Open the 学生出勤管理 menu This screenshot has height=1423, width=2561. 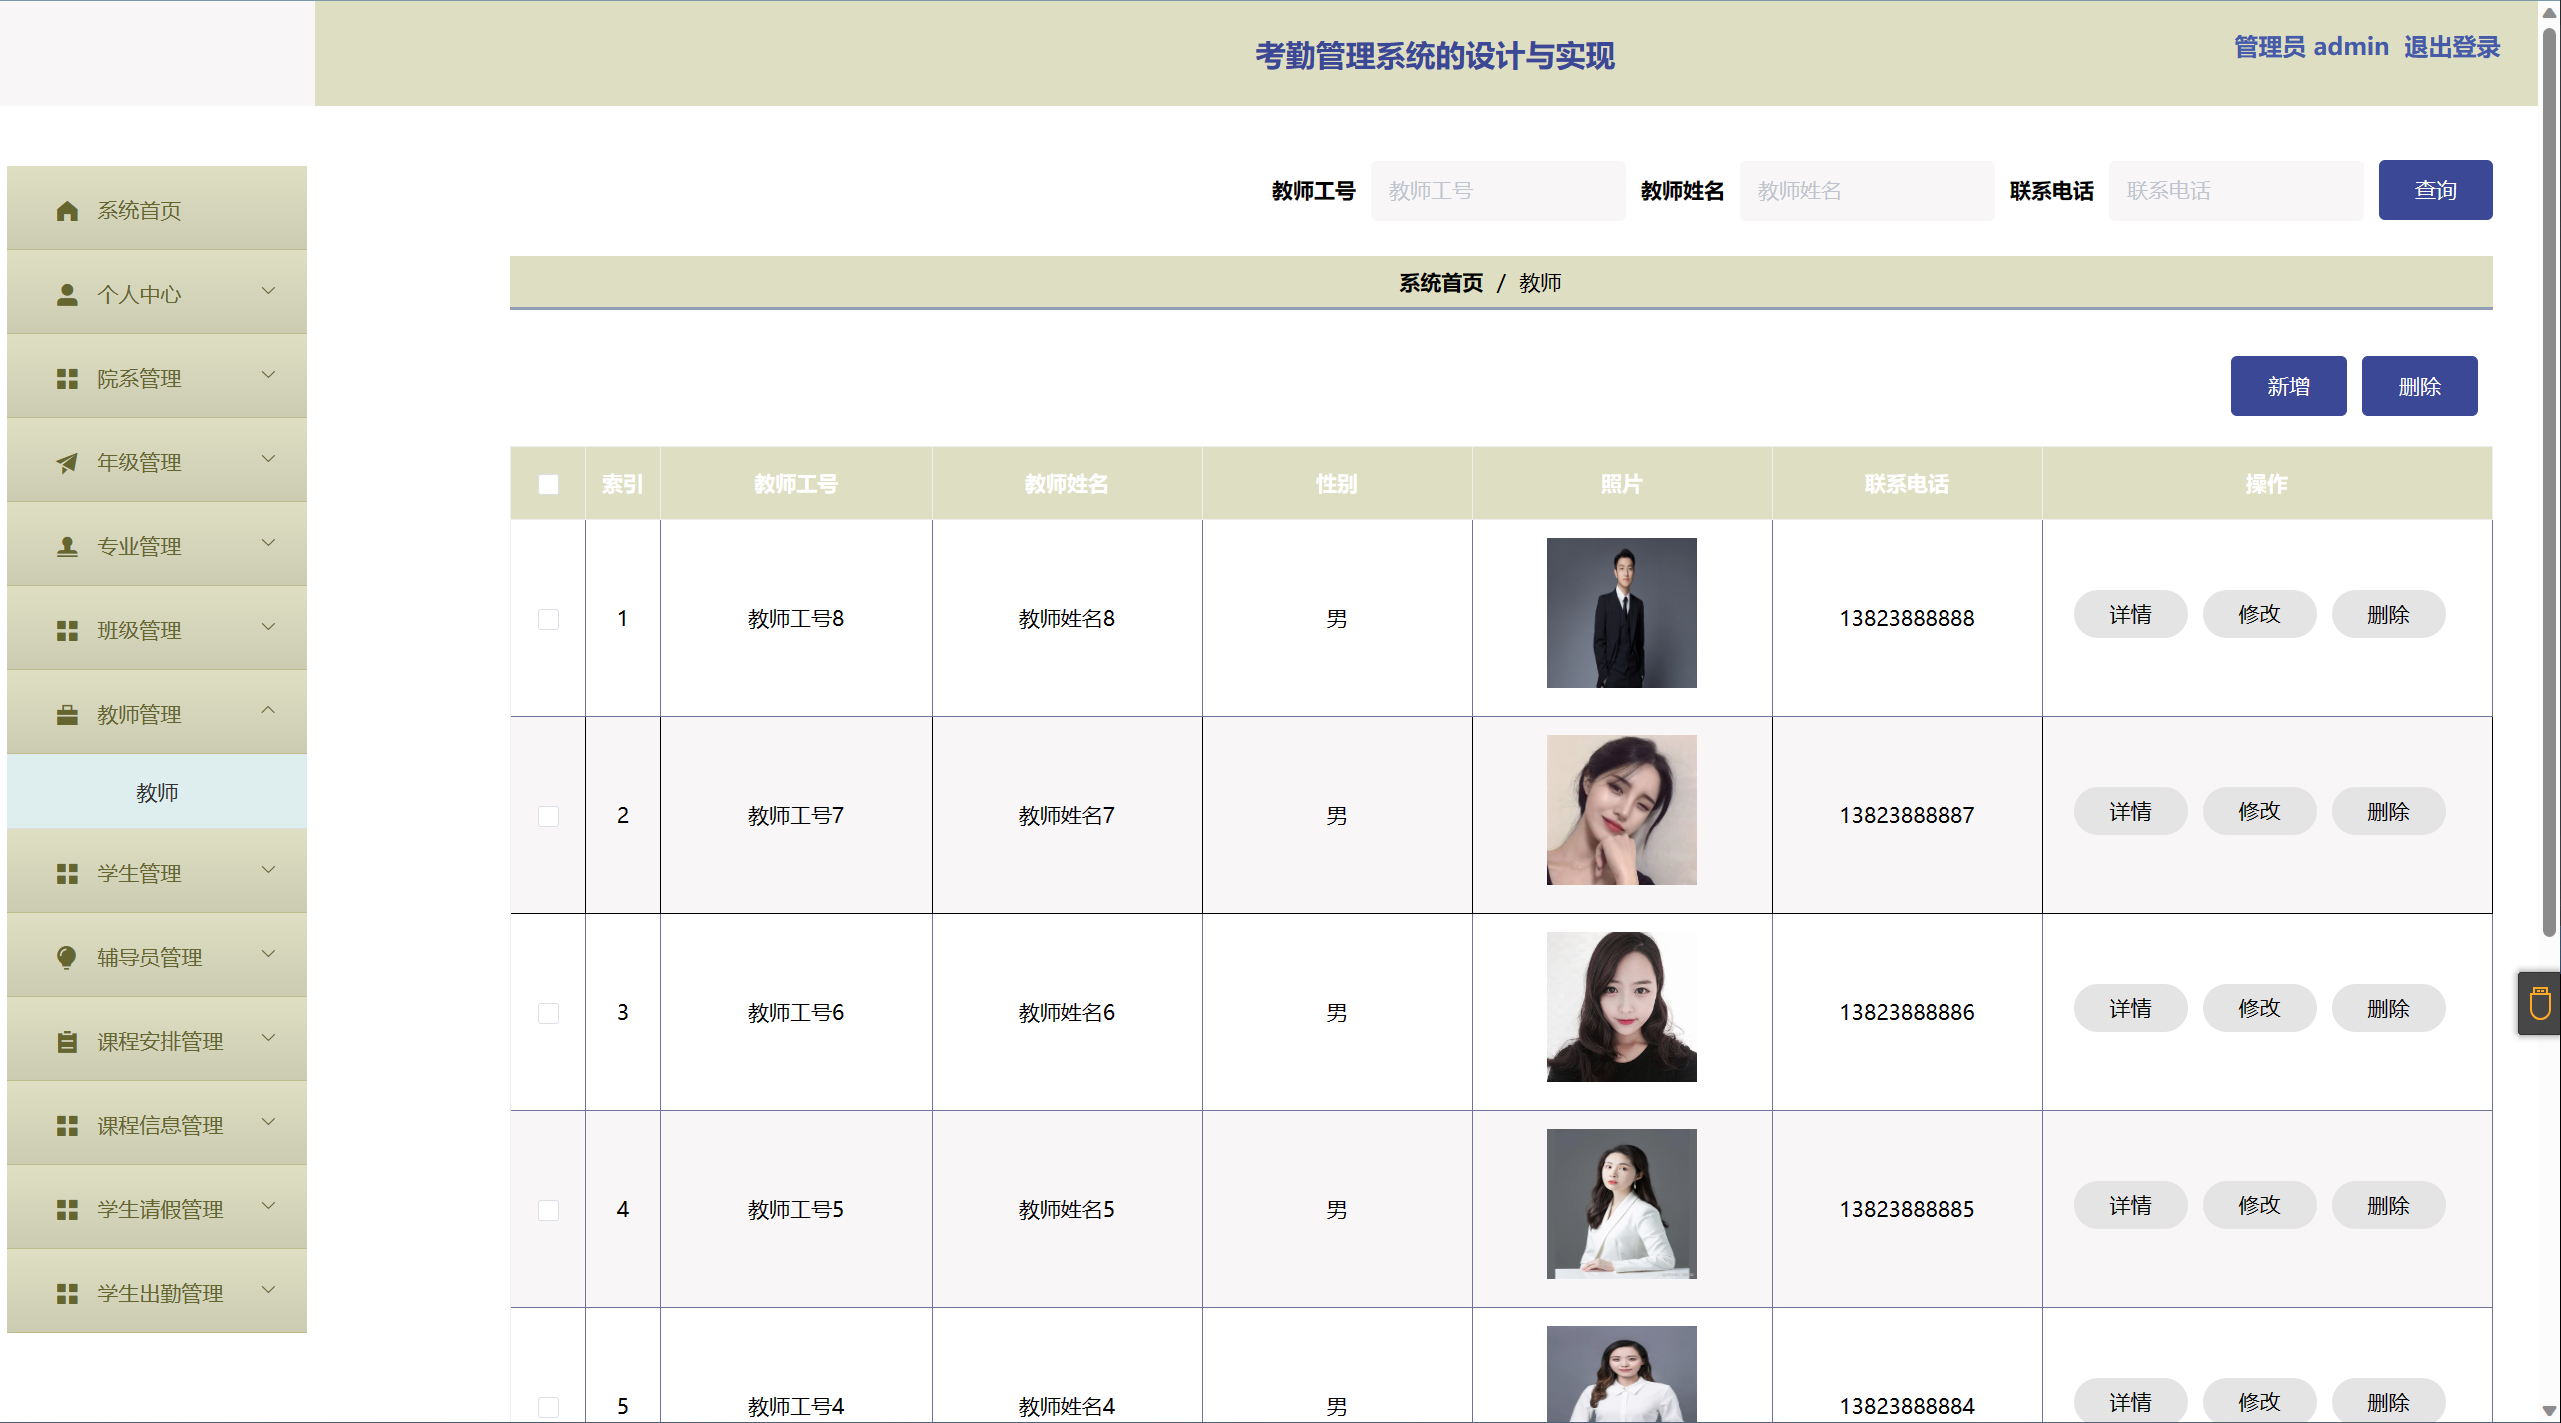coord(157,1293)
